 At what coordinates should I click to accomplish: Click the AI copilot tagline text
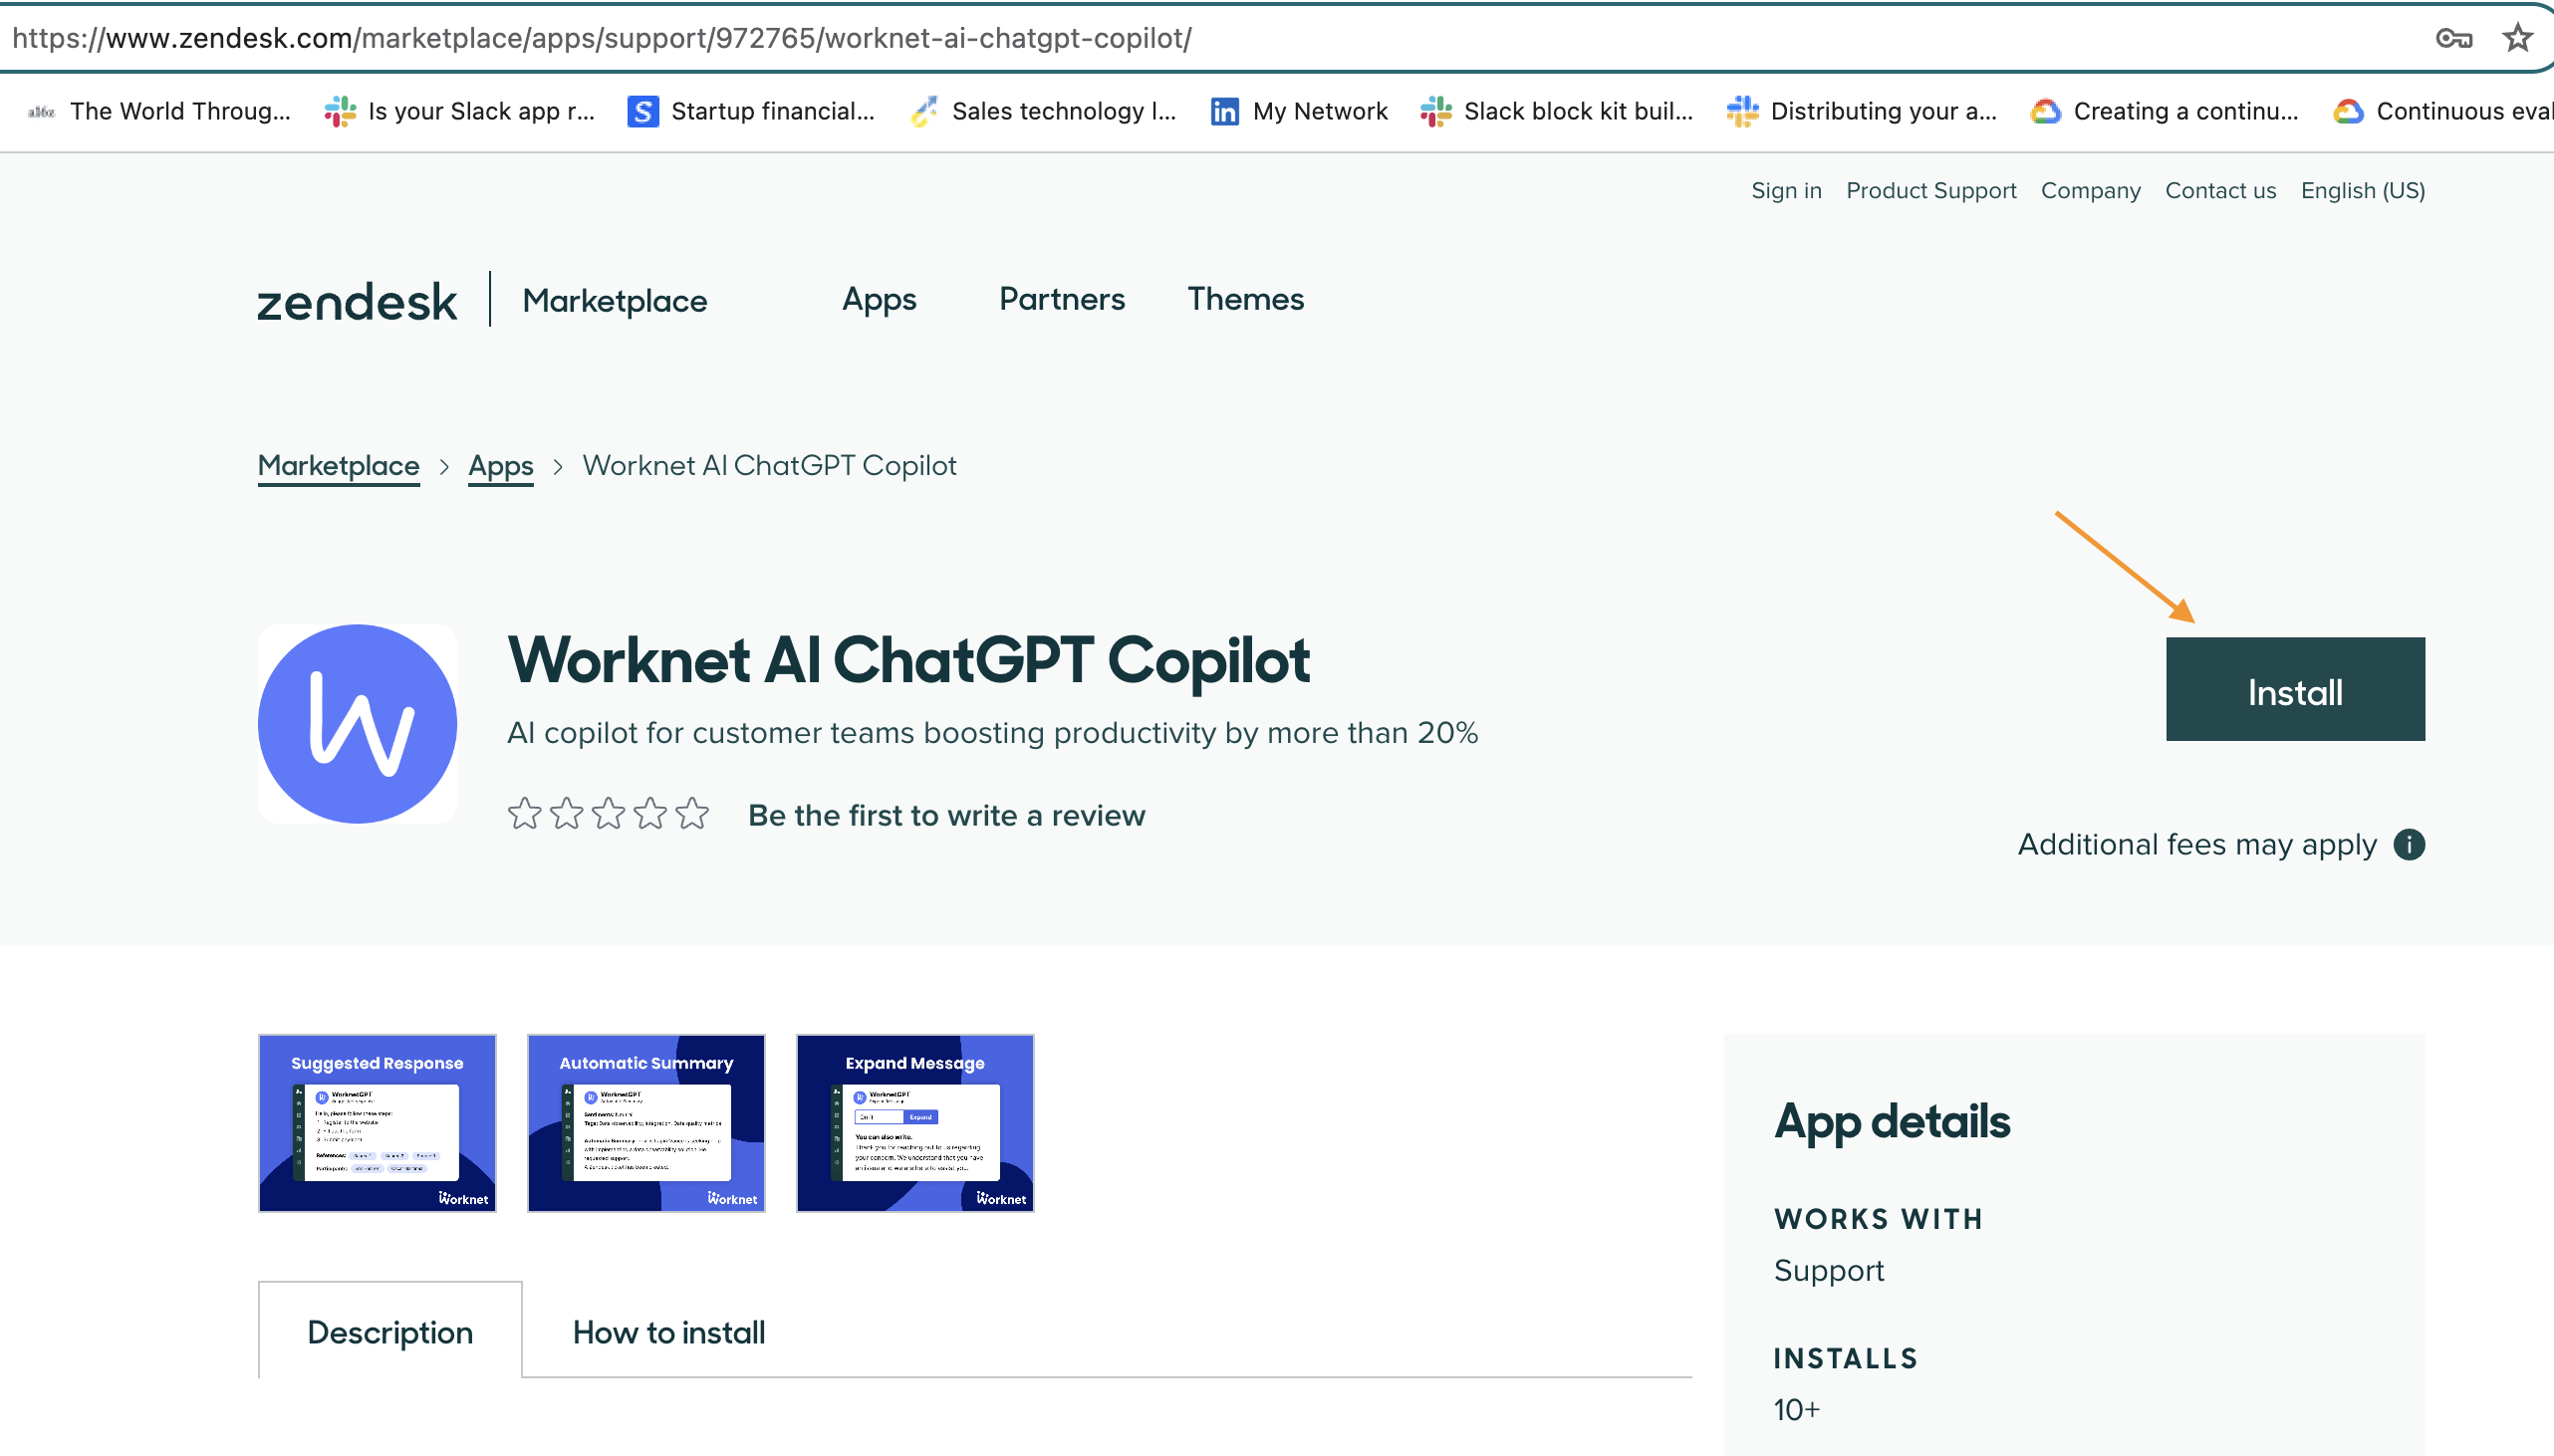(992, 733)
